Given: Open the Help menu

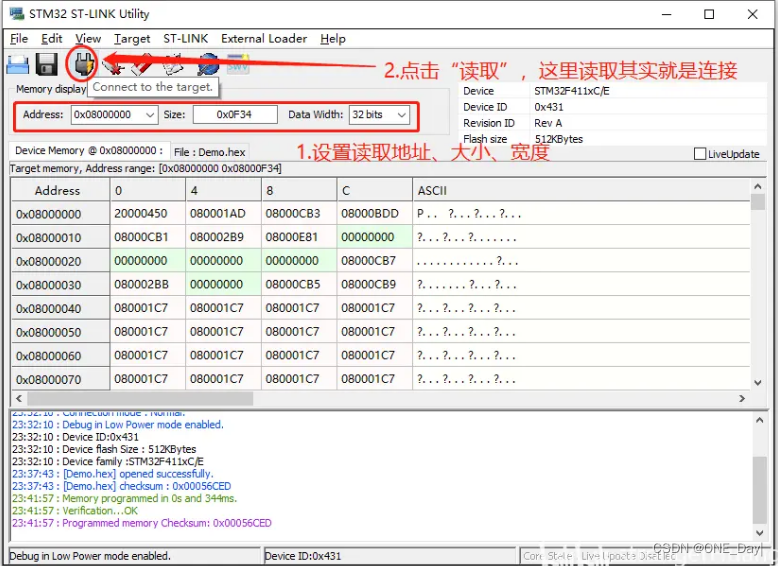Looking at the screenshot, I should coord(332,39).
